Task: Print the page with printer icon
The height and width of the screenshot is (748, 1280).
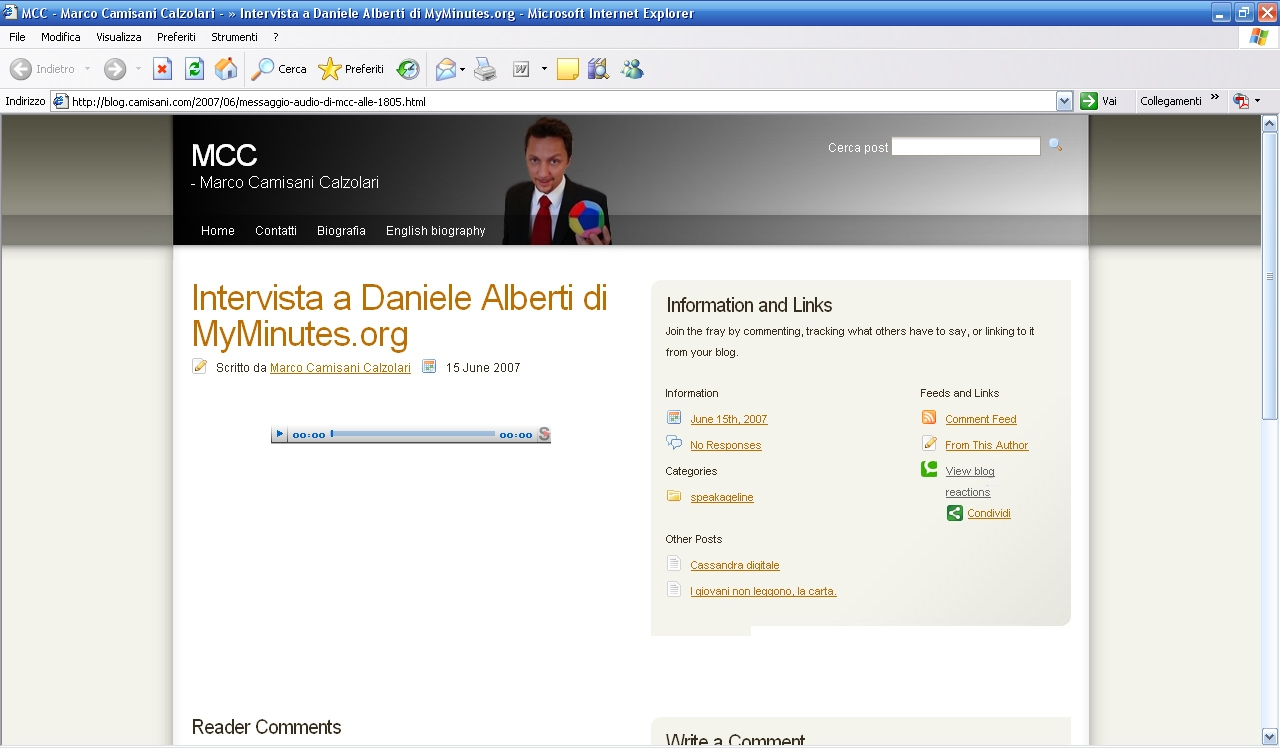Action: (x=485, y=69)
